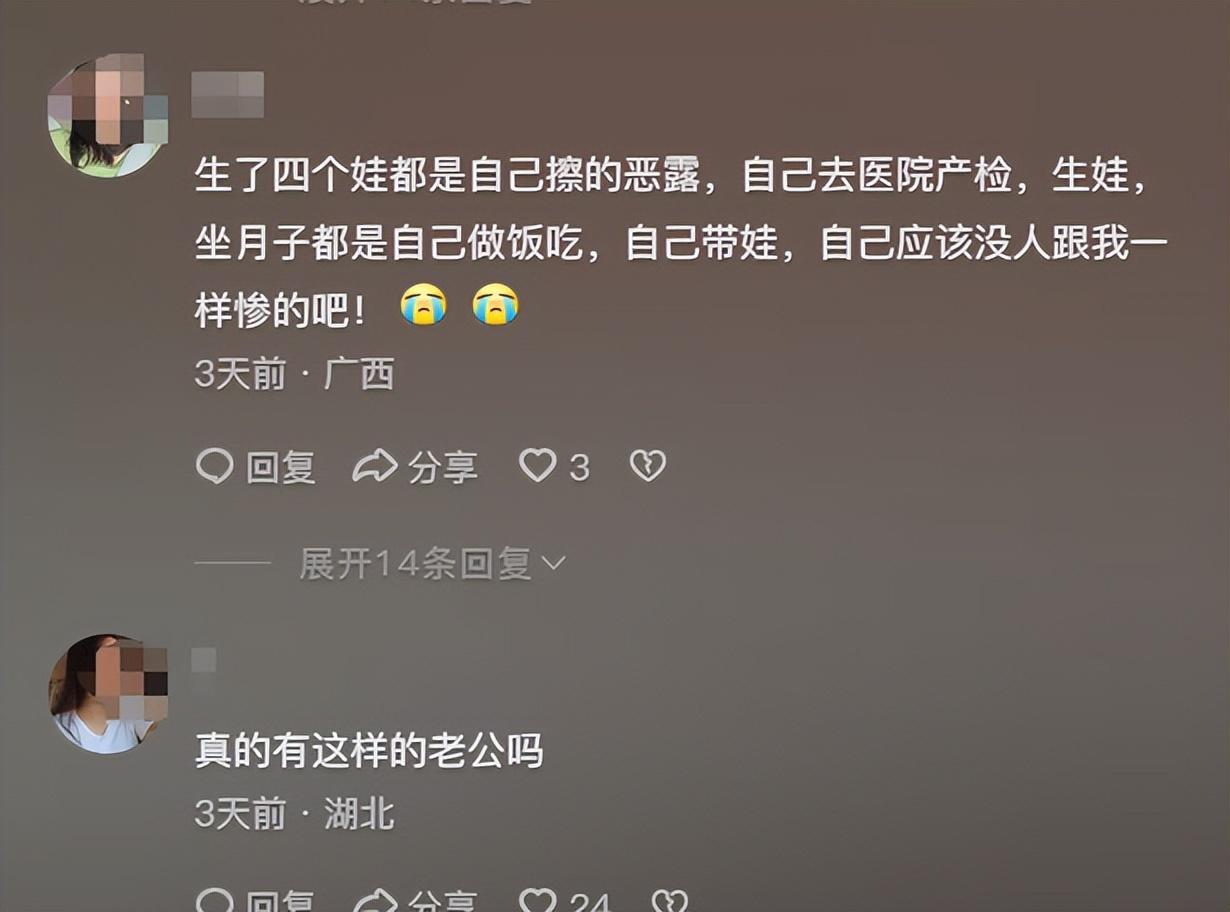Screen dimensions: 1230x912
Task: Open the Hubei commenter's avatar
Action: (108, 694)
